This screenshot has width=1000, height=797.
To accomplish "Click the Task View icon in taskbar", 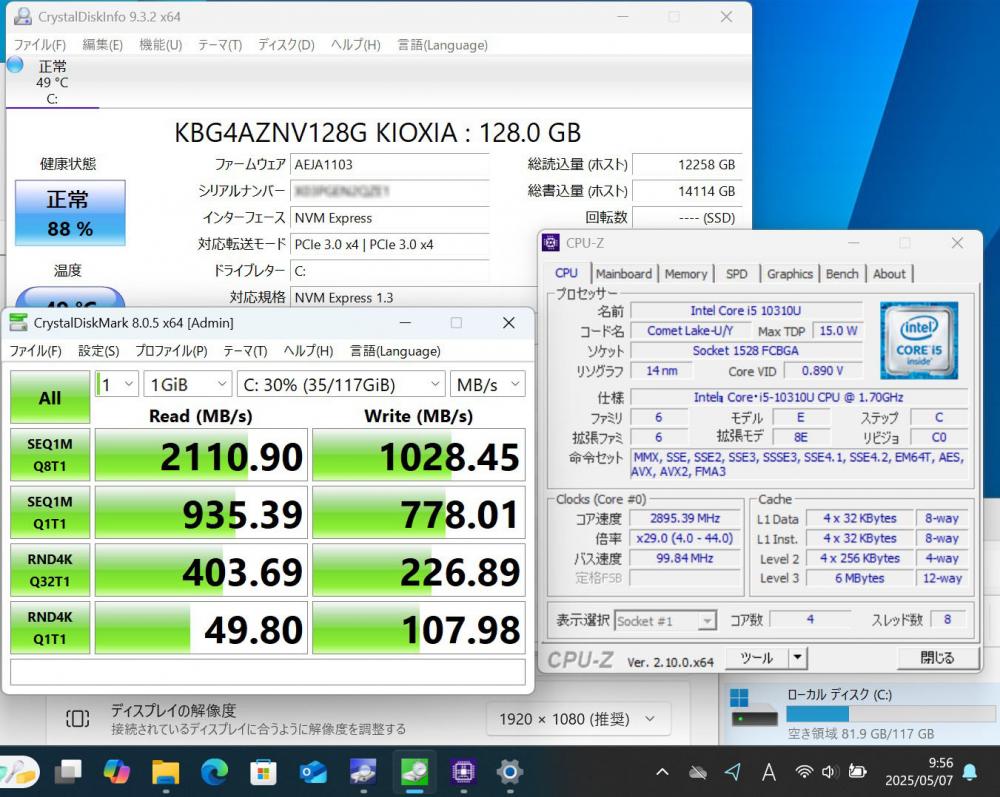I will coord(68,772).
